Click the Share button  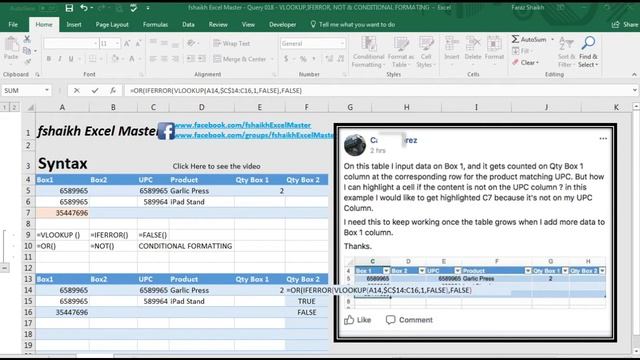pos(625,24)
